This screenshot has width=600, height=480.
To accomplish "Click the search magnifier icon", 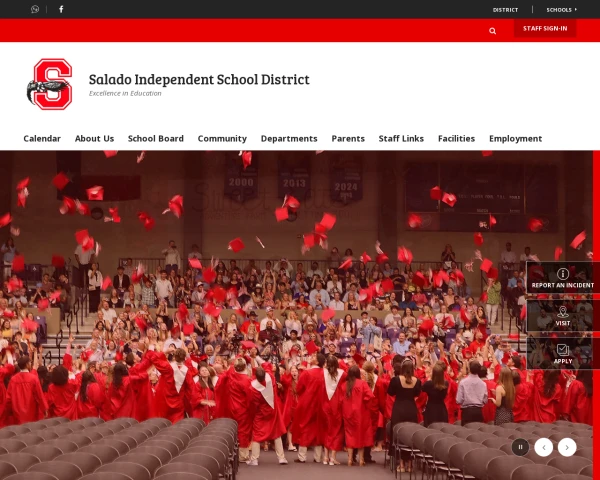I will (x=492, y=31).
